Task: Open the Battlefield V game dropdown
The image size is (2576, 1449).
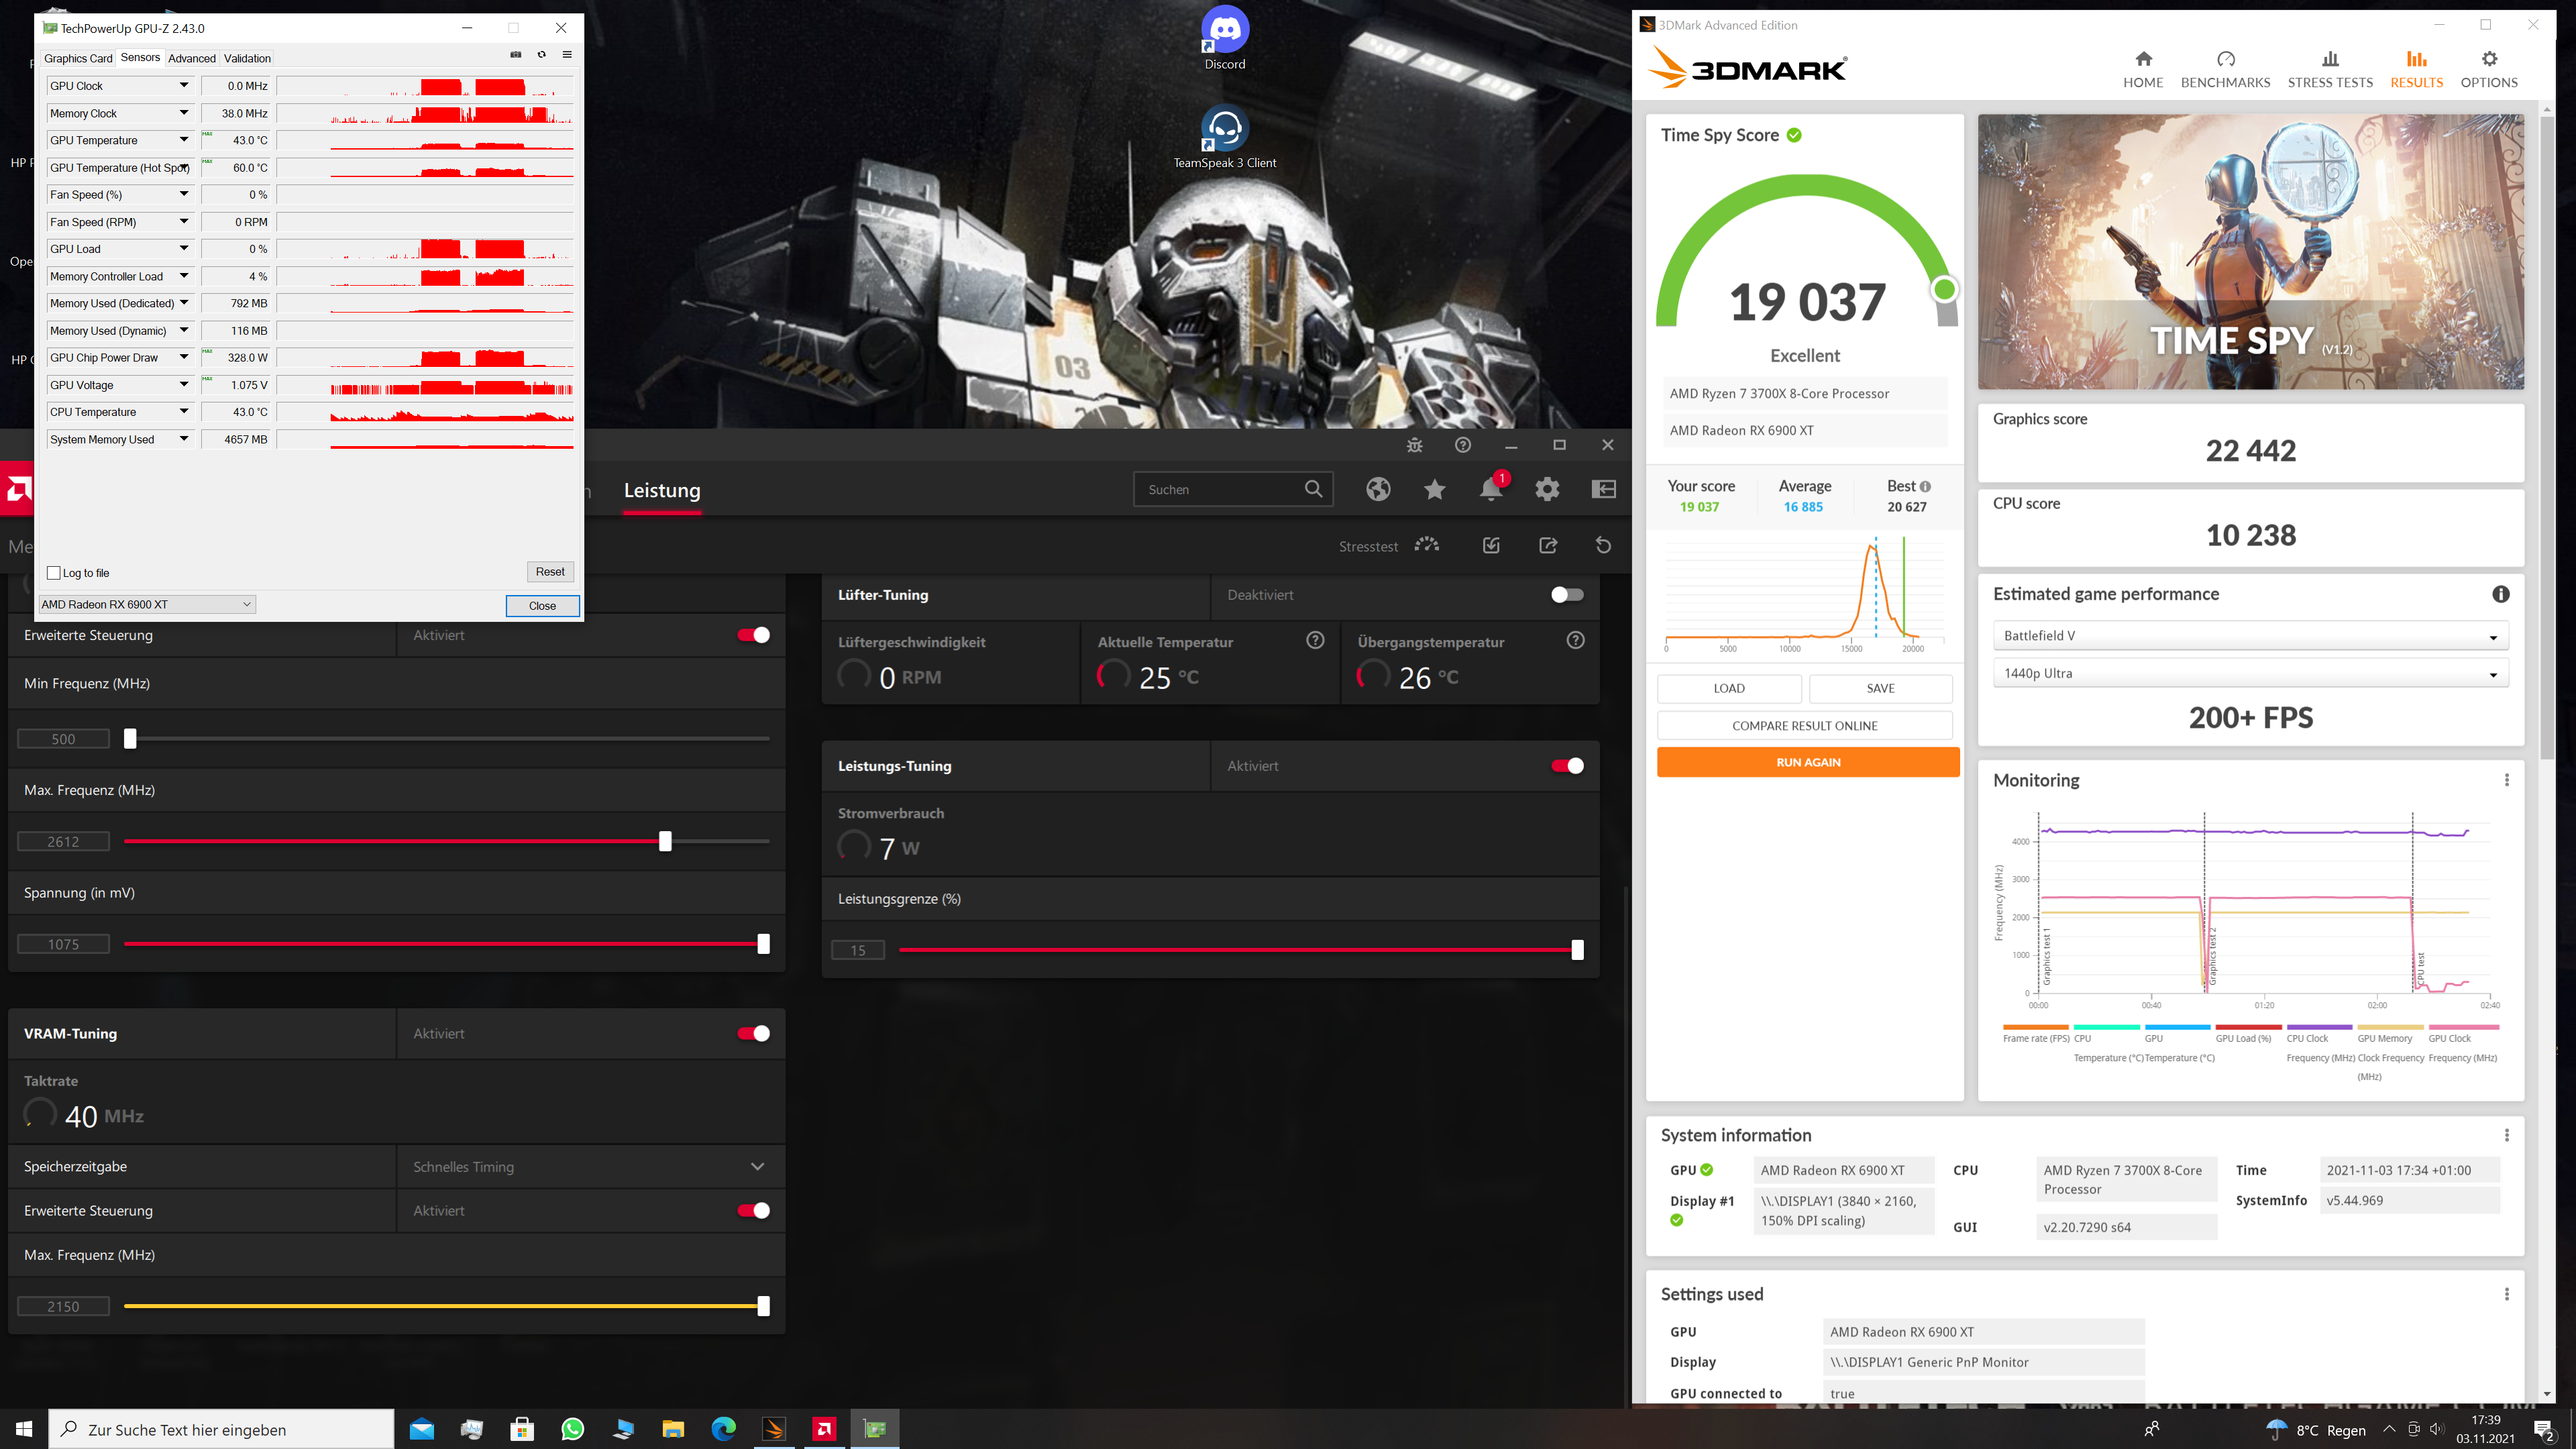Action: [x=2249, y=636]
